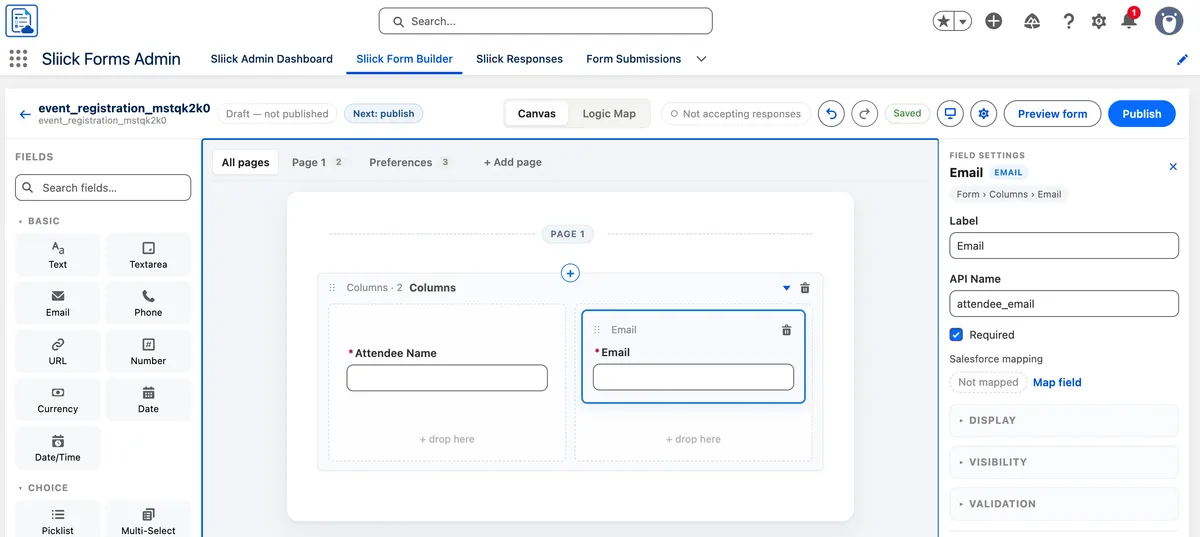This screenshot has height=537, width=1200.
Task: Click the global Search box
Action: click(x=545, y=21)
